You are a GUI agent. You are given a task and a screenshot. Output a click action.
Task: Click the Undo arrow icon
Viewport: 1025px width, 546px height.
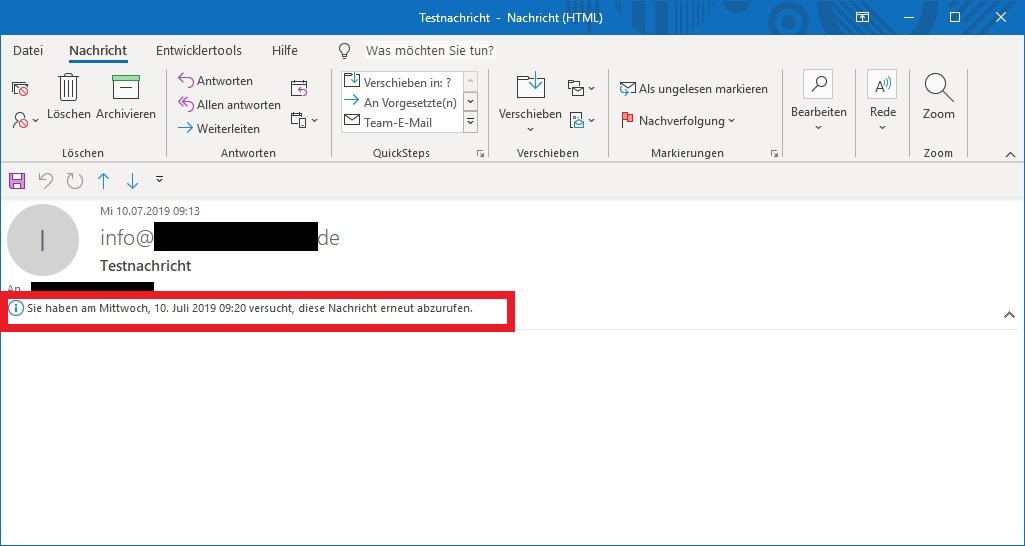coord(46,180)
